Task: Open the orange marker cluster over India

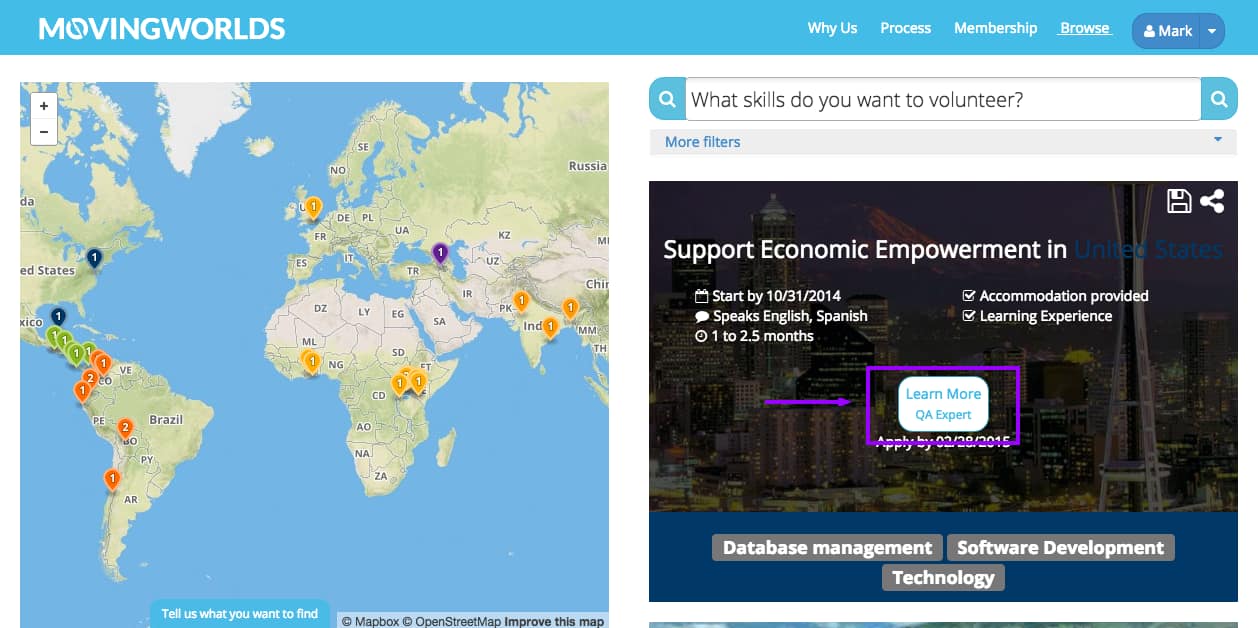Action: (548, 326)
